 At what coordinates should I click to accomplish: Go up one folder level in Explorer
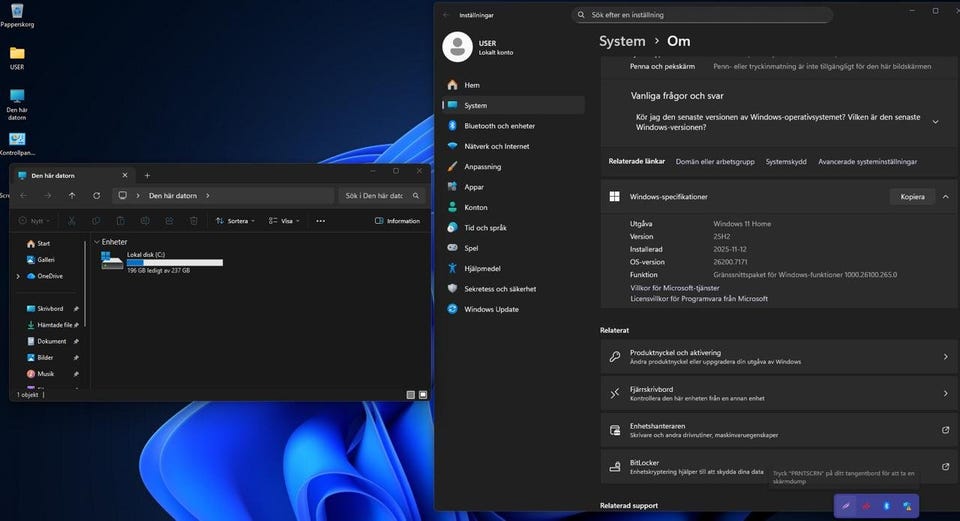72,196
